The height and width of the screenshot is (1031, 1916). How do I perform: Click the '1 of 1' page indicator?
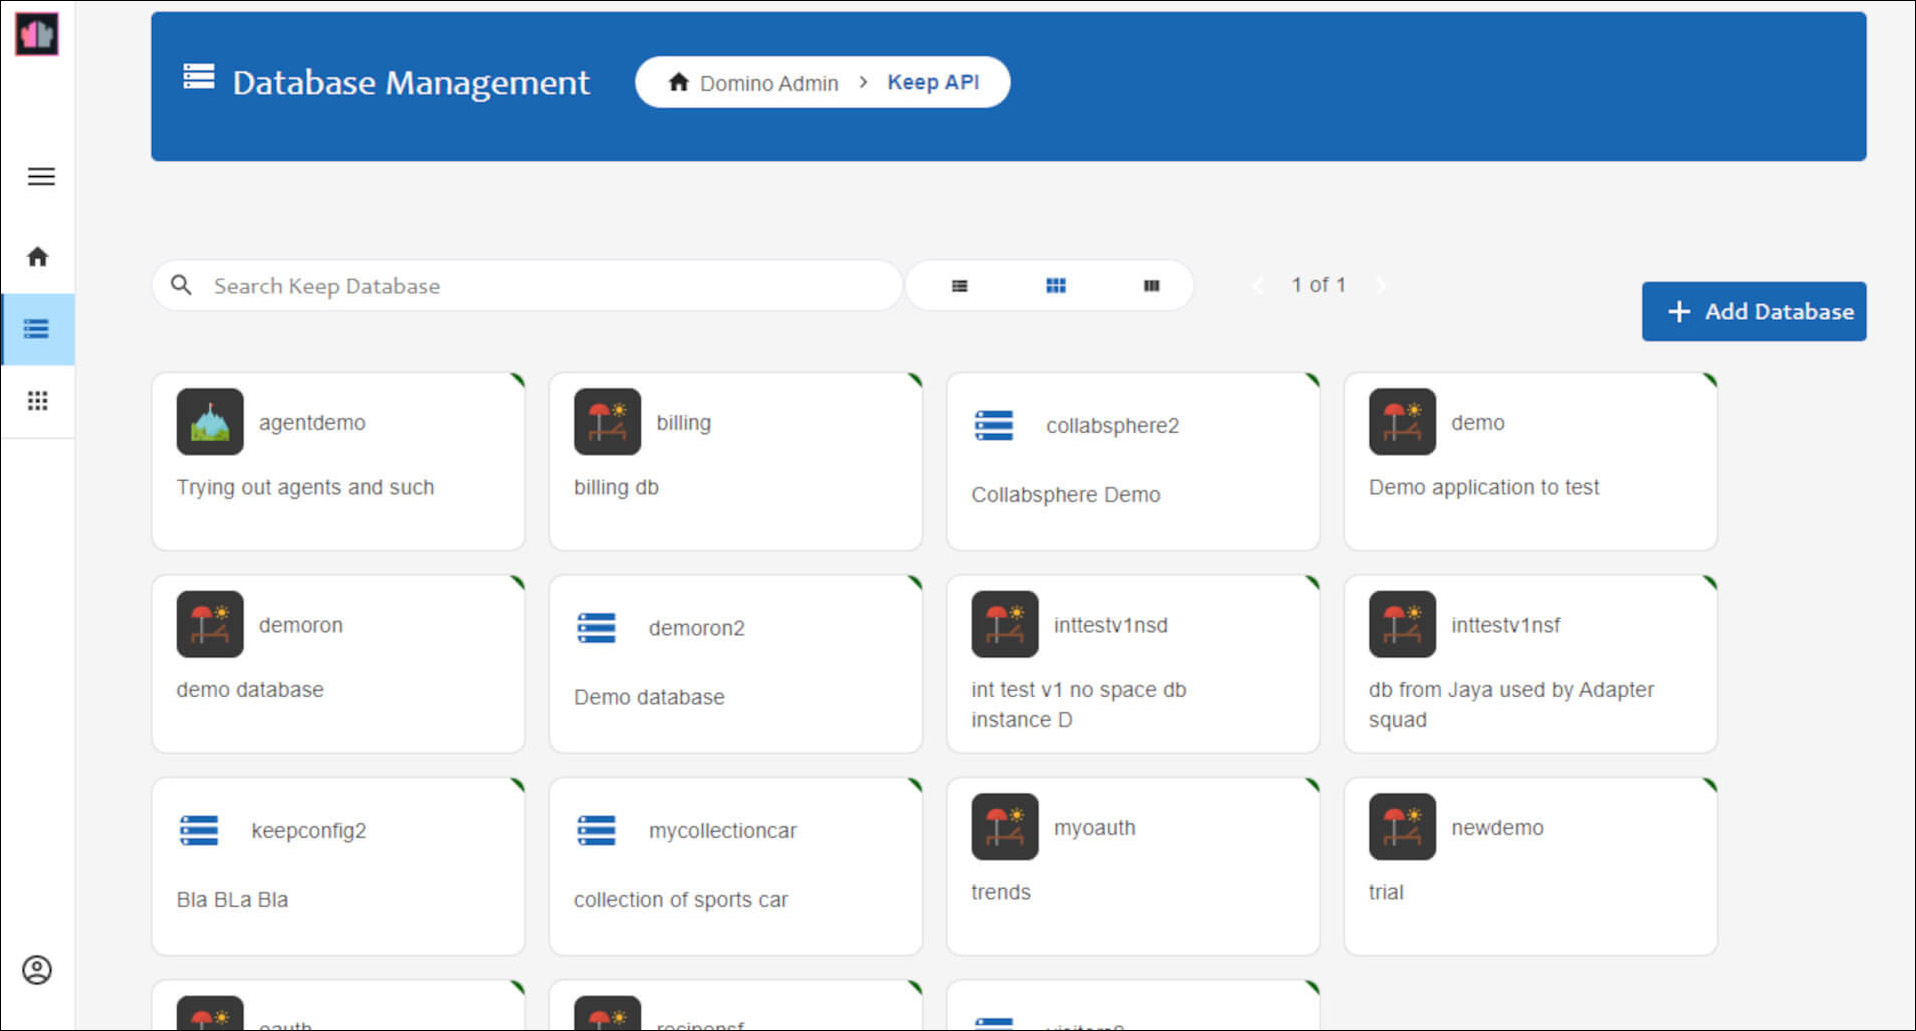1318,285
